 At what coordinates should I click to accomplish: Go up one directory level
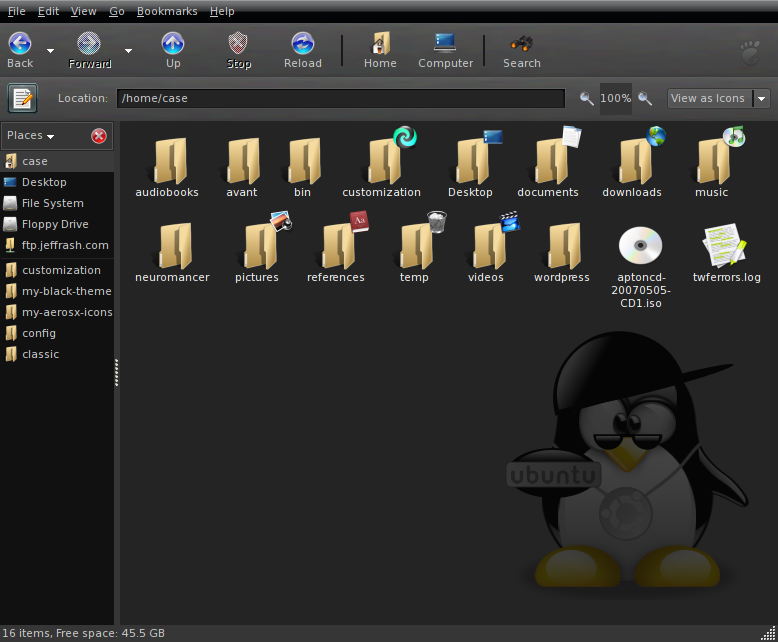coord(173,50)
